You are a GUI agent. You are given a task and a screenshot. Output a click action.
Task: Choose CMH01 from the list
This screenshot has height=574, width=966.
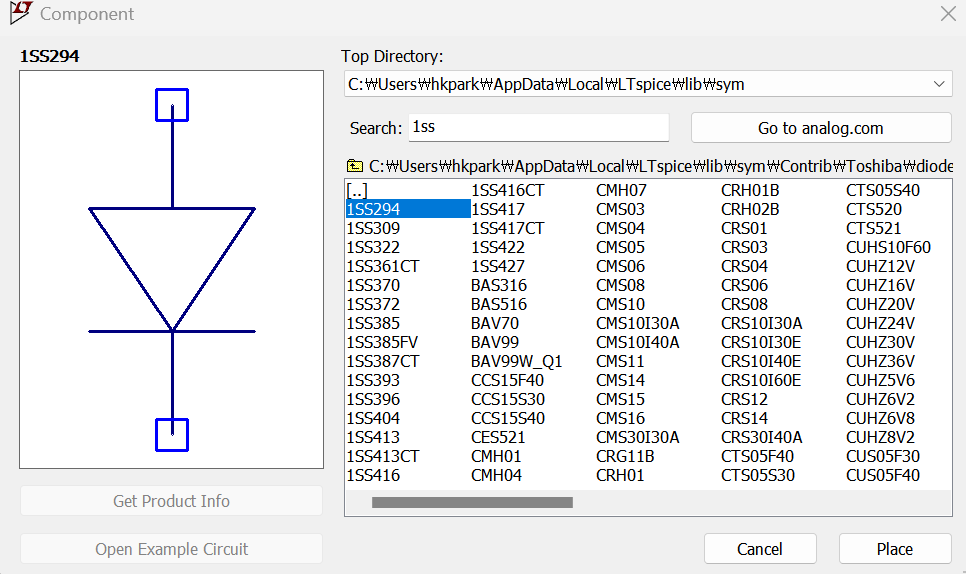[x=496, y=456]
